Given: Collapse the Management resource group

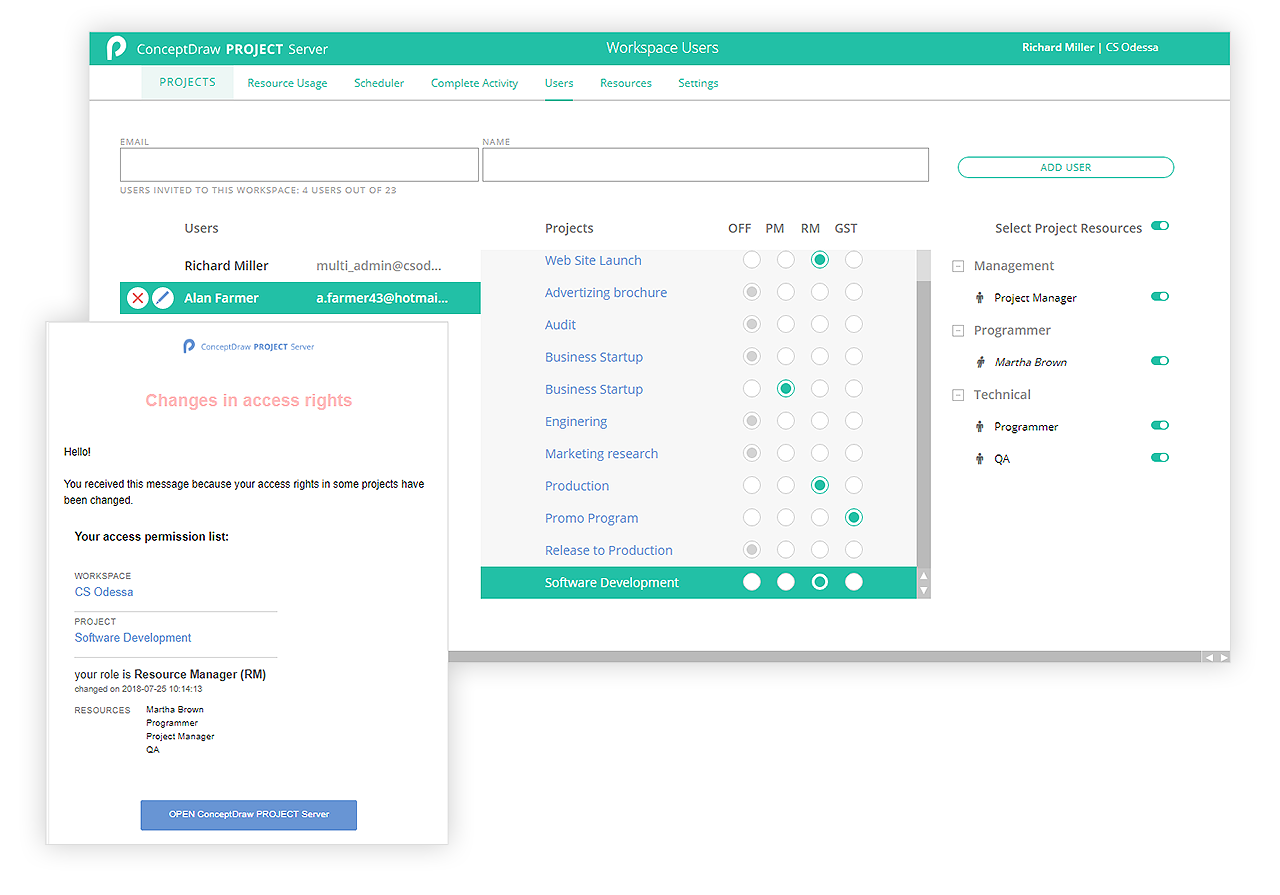Looking at the screenshot, I should click(958, 266).
